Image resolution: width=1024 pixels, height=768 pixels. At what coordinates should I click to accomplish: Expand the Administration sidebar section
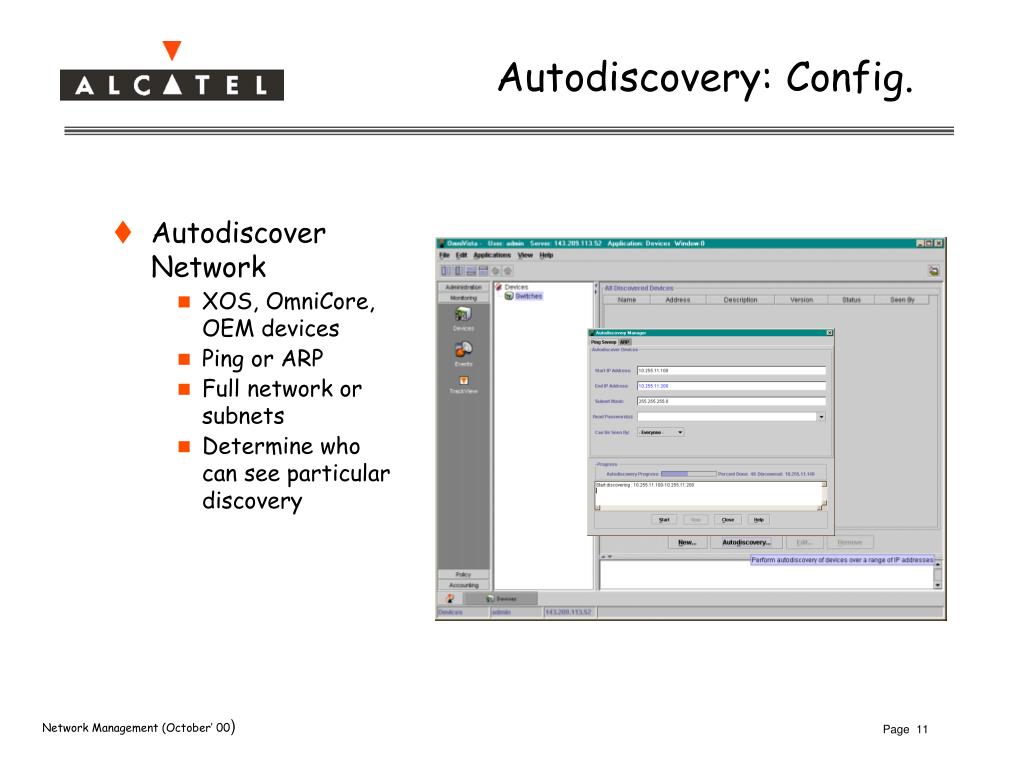click(463, 287)
